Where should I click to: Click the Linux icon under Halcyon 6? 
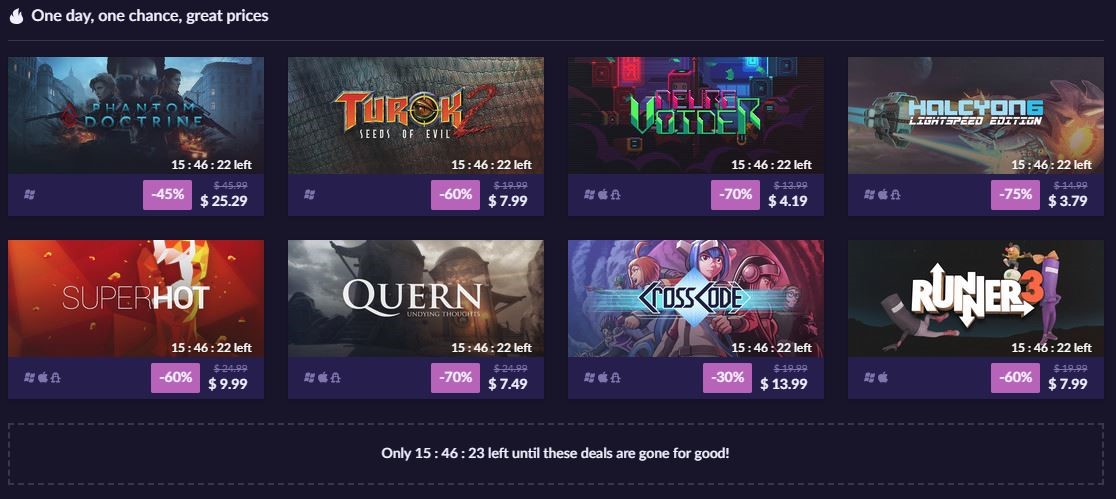pos(895,194)
